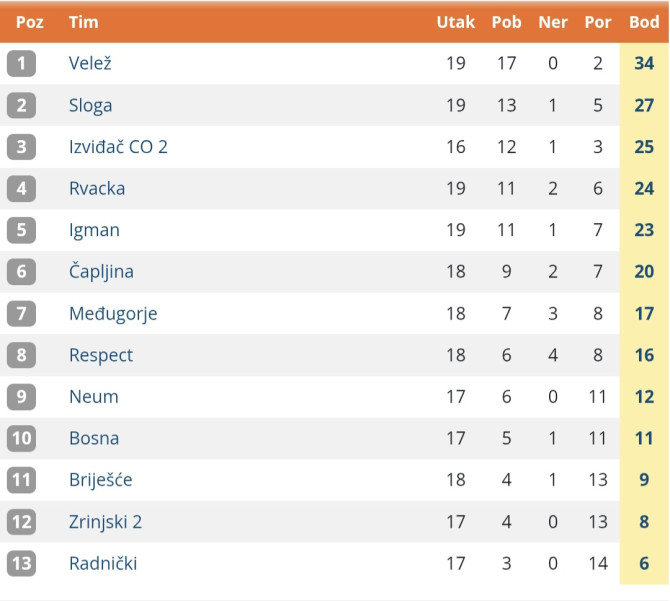The height and width of the screenshot is (601, 670).
Task: Click the Pob column header
Action: click(x=507, y=22)
